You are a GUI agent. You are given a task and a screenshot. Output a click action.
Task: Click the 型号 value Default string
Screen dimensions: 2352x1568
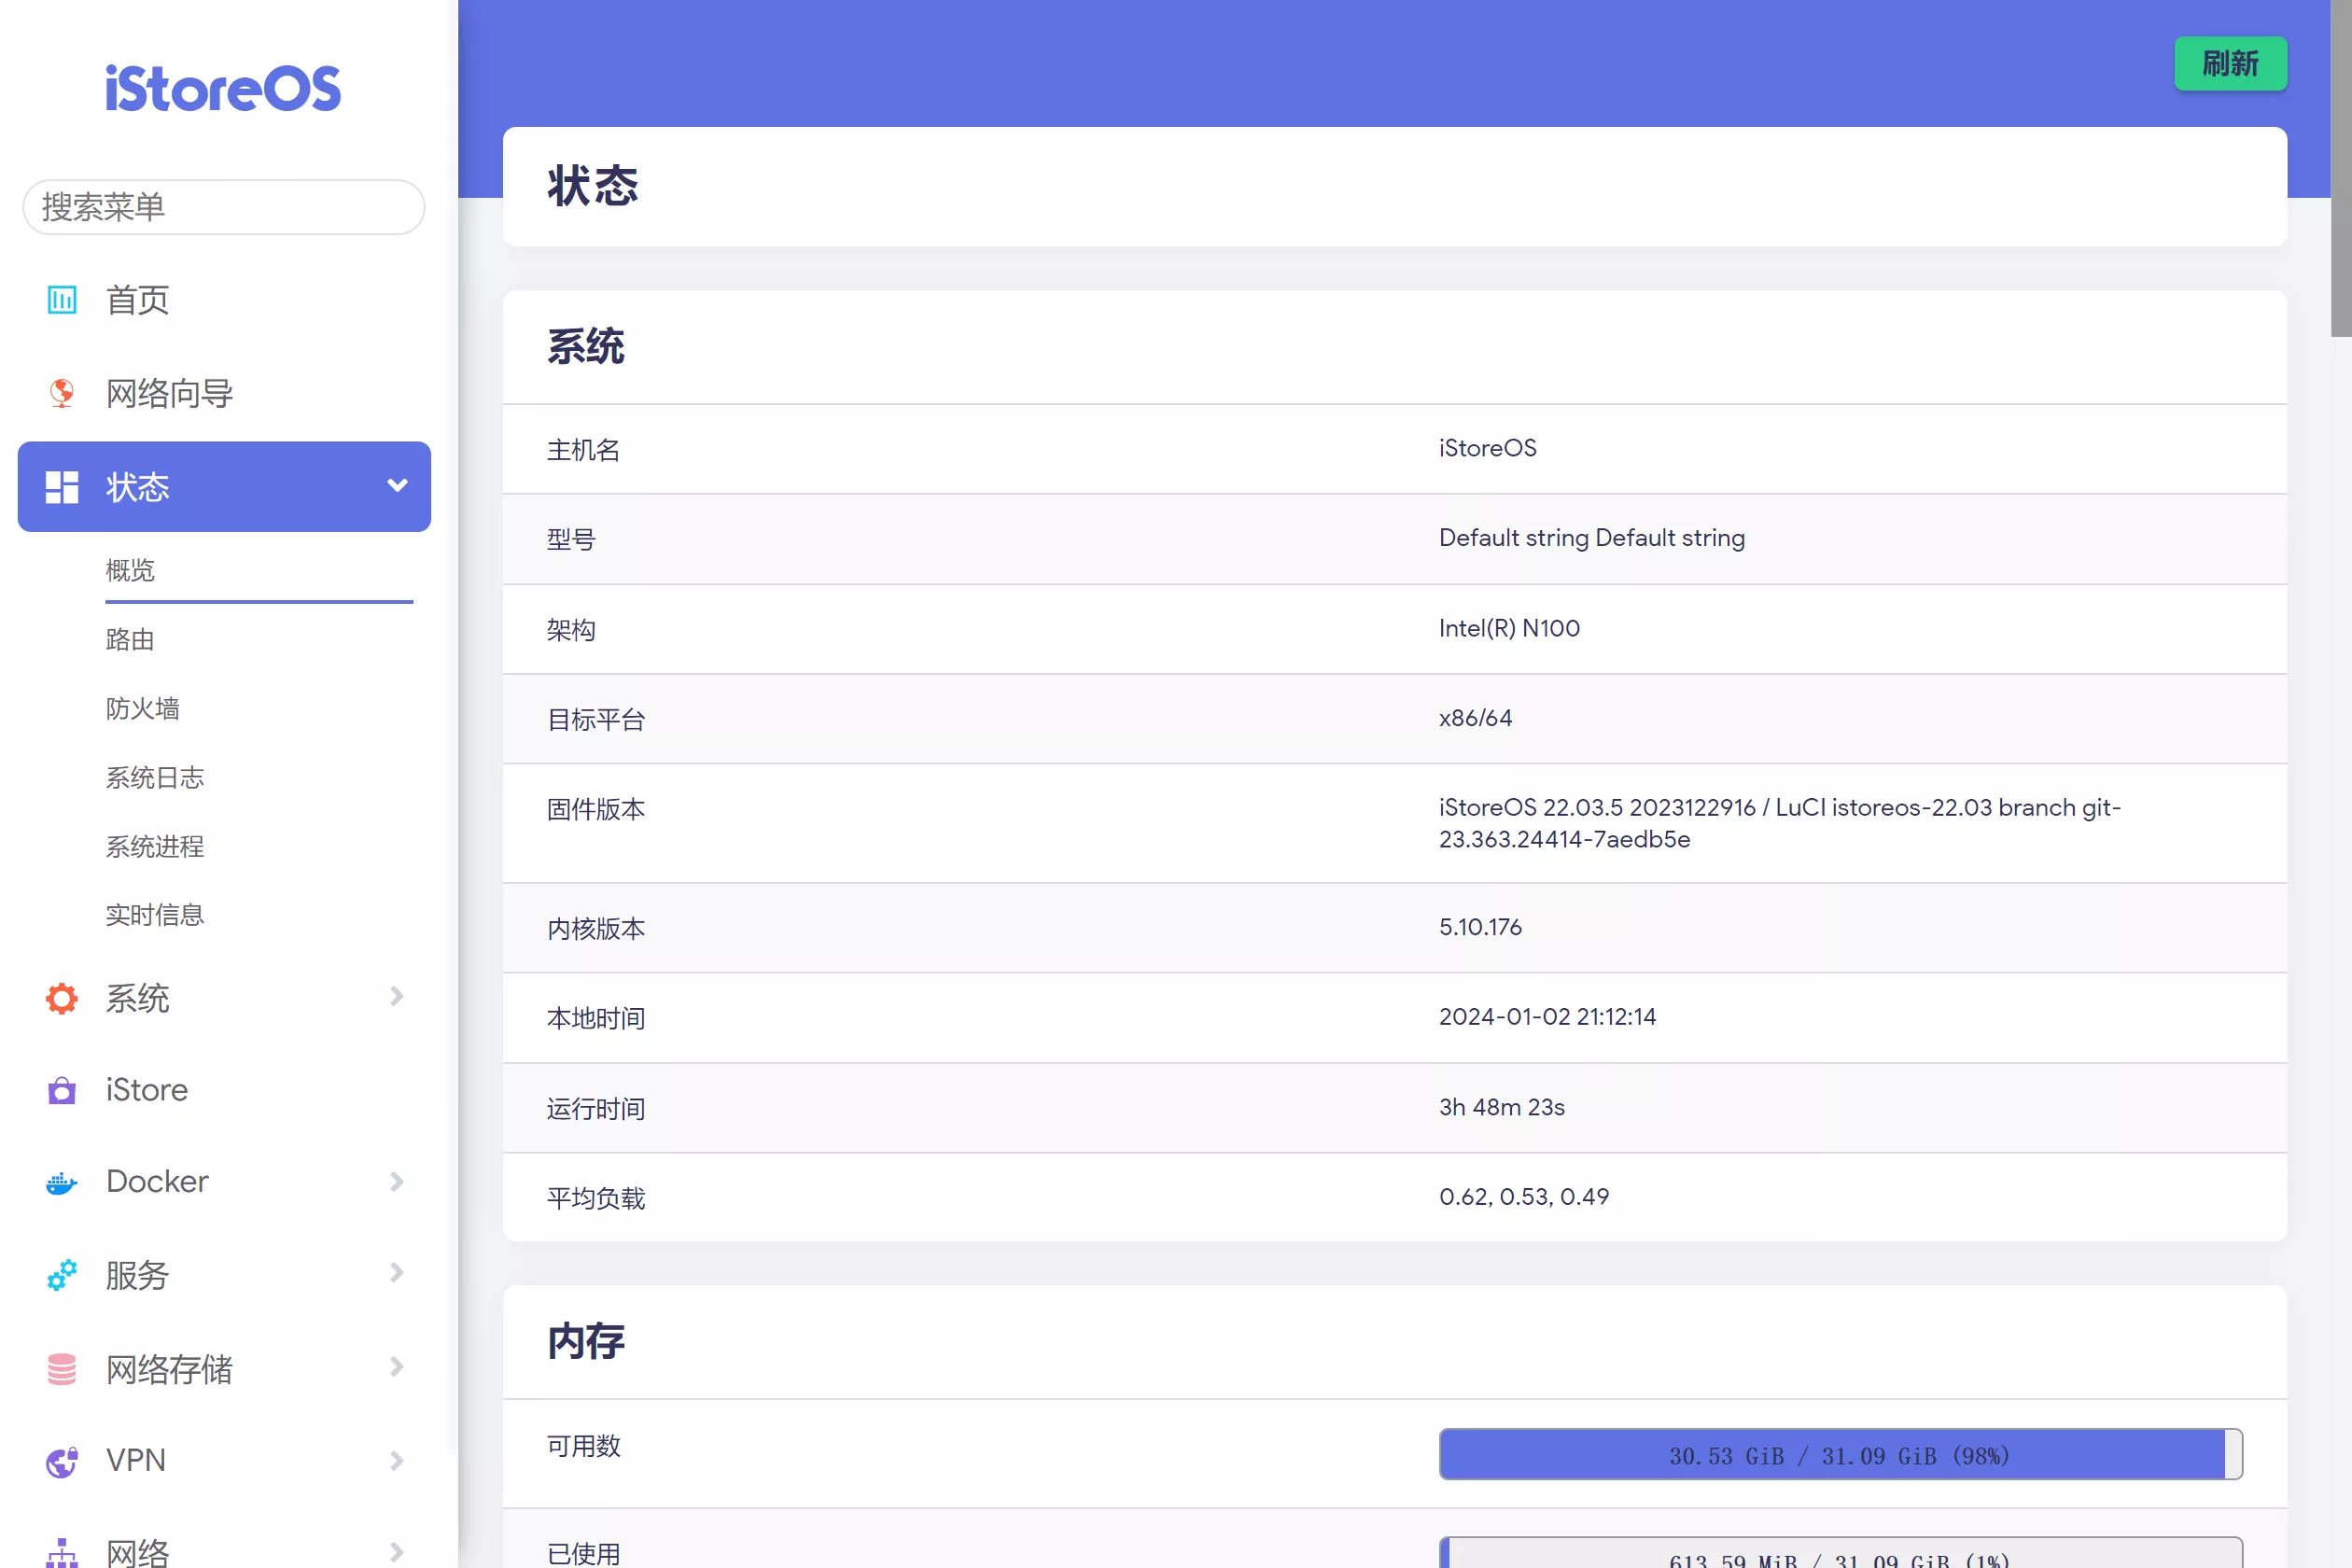coord(1591,538)
